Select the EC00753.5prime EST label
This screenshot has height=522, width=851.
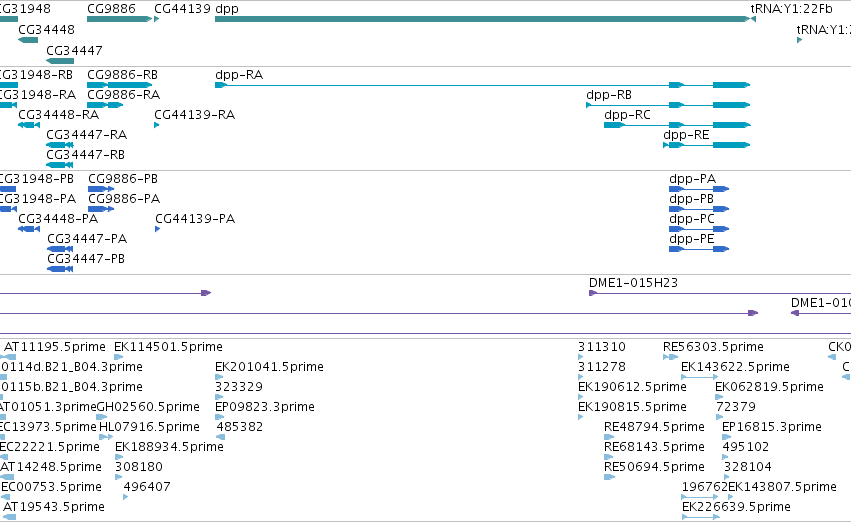(x=52, y=487)
